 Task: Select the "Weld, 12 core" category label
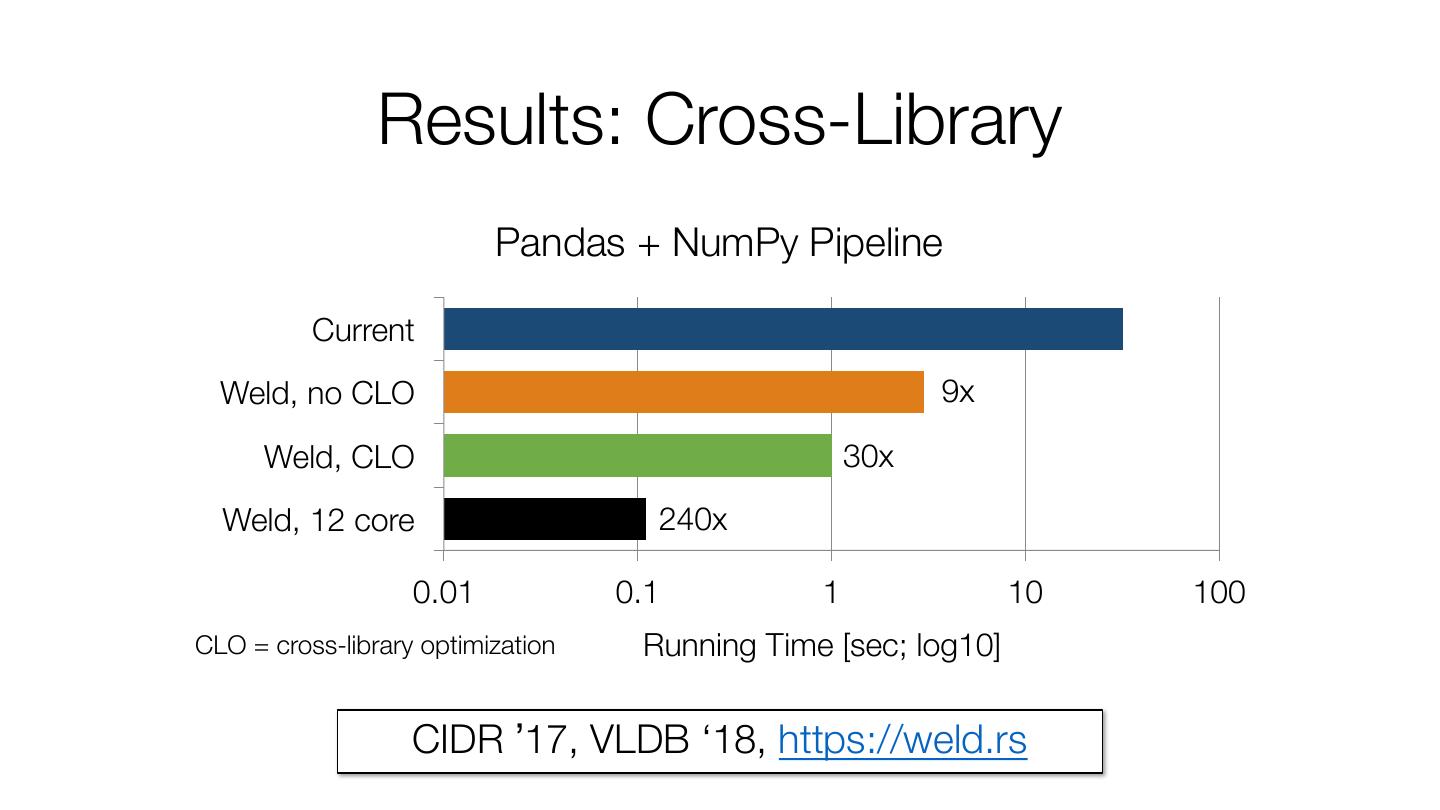[x=318, y=520]
